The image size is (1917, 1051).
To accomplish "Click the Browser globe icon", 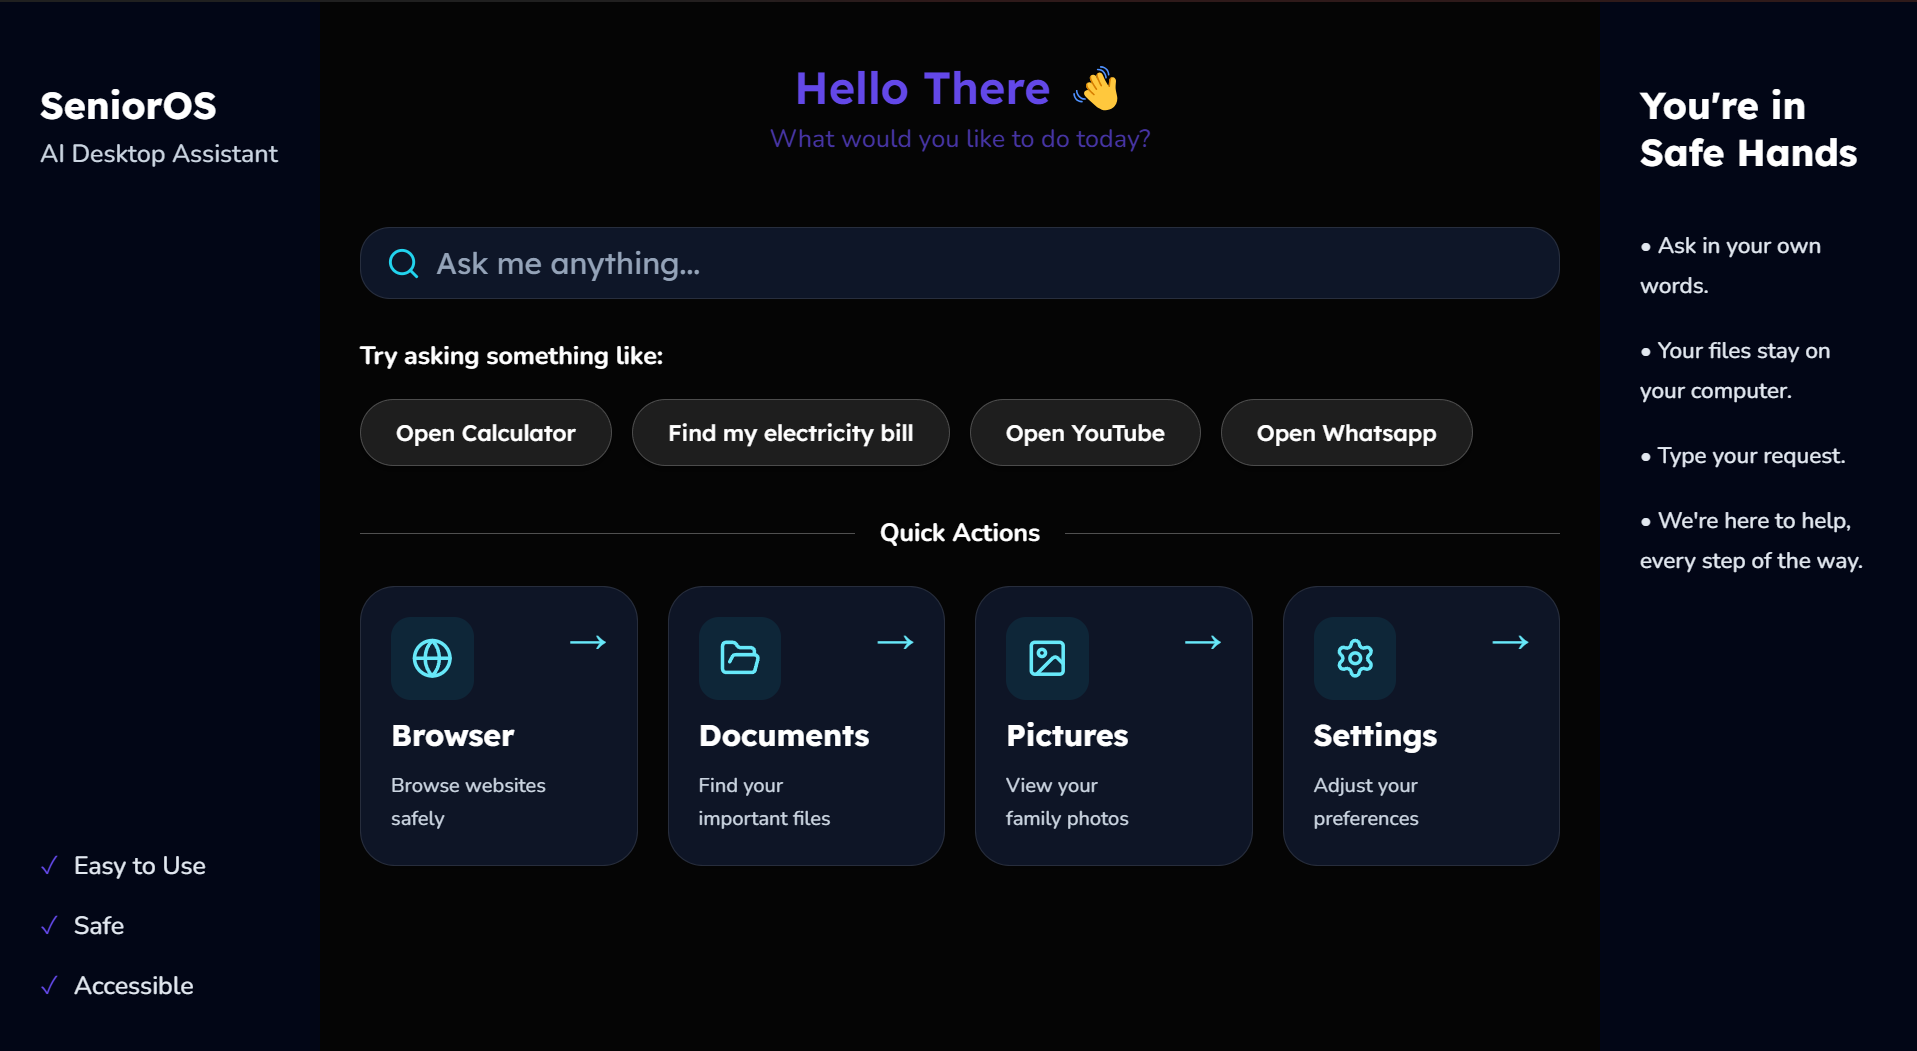I will [432, 658].
